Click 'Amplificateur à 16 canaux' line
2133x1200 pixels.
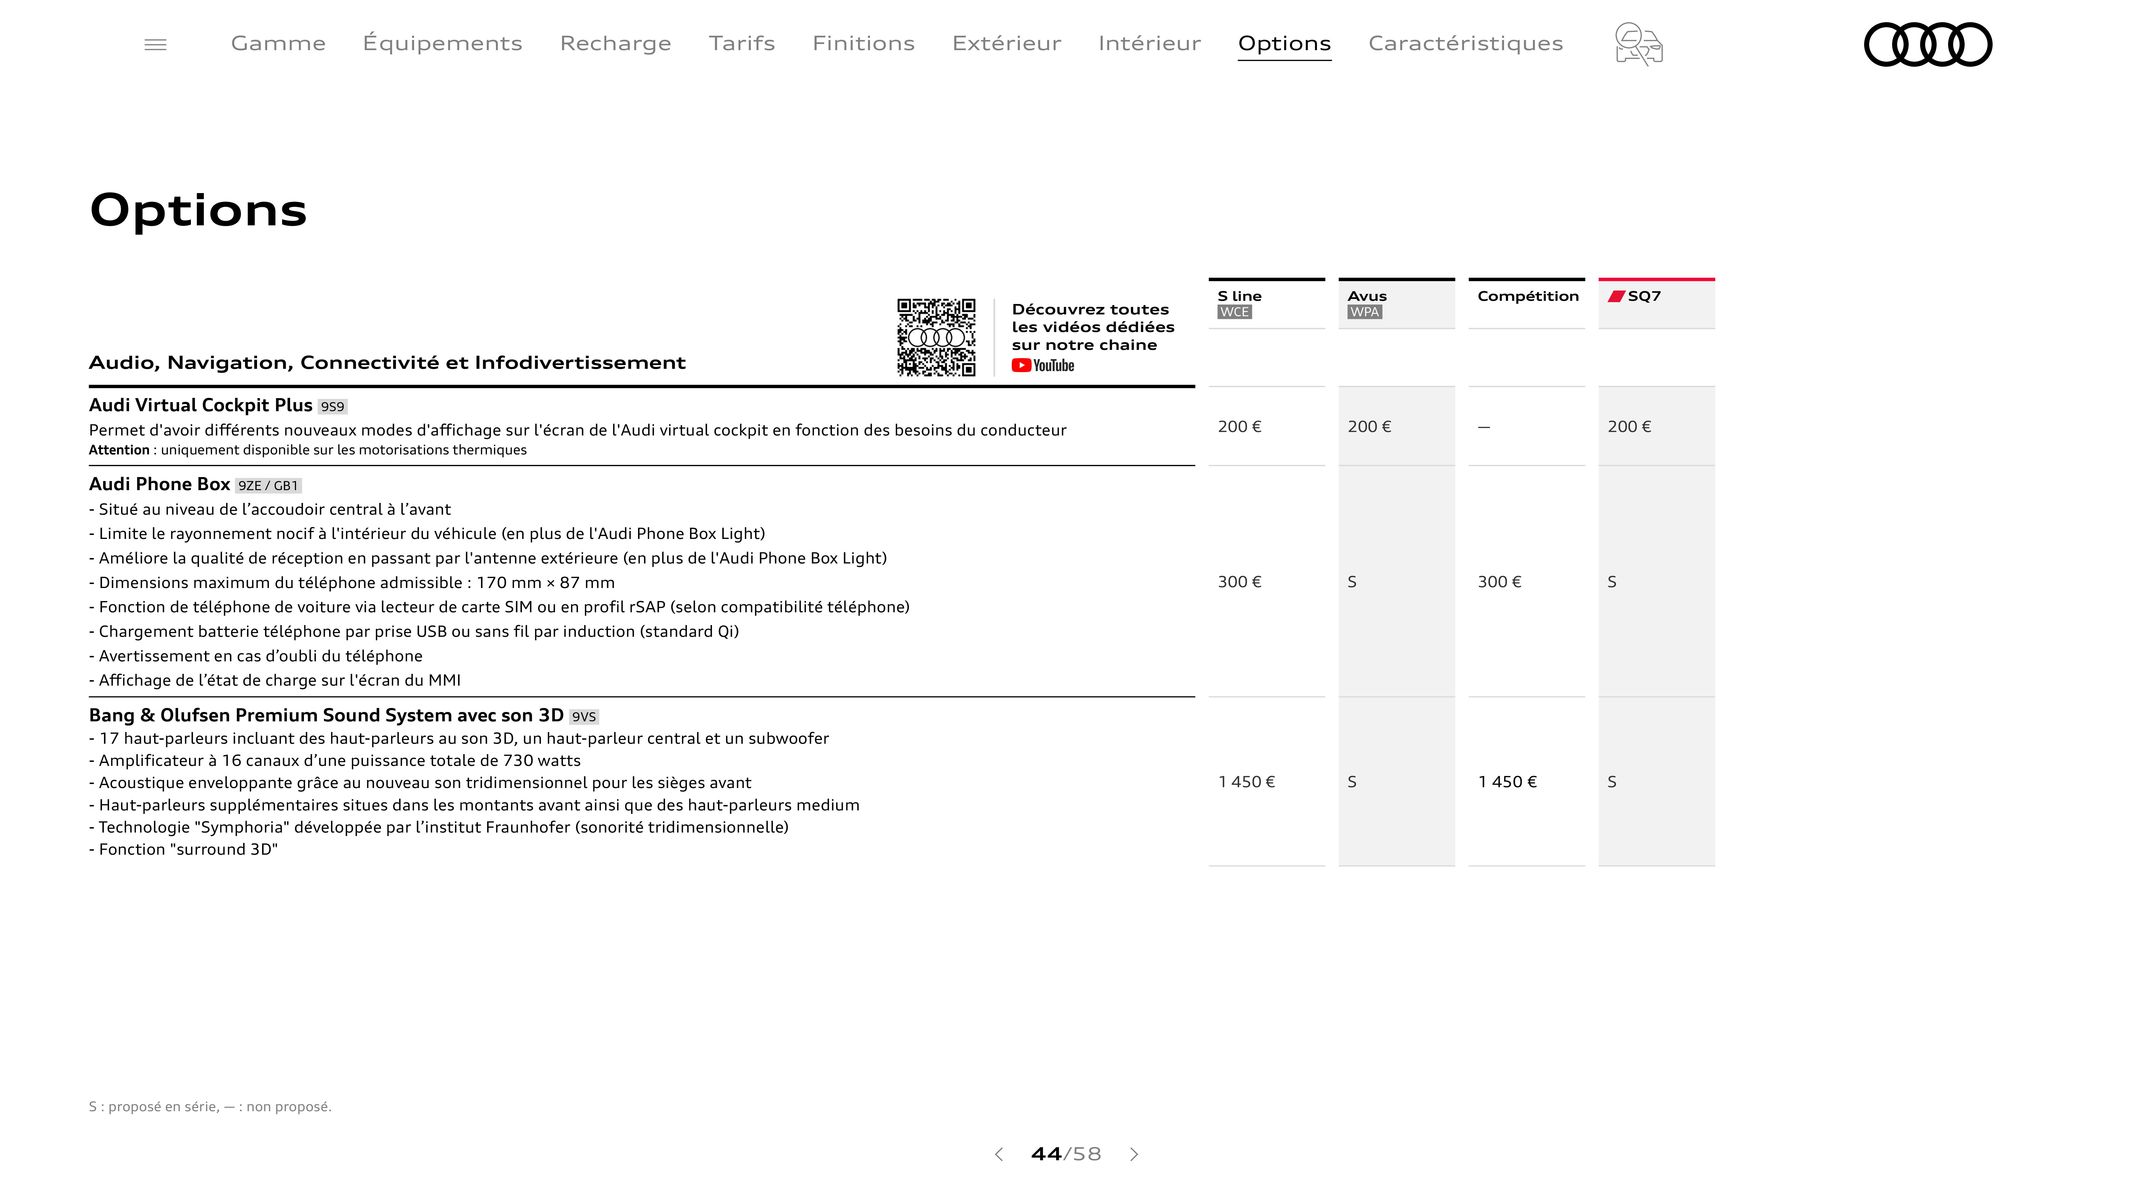click(335, 761)
